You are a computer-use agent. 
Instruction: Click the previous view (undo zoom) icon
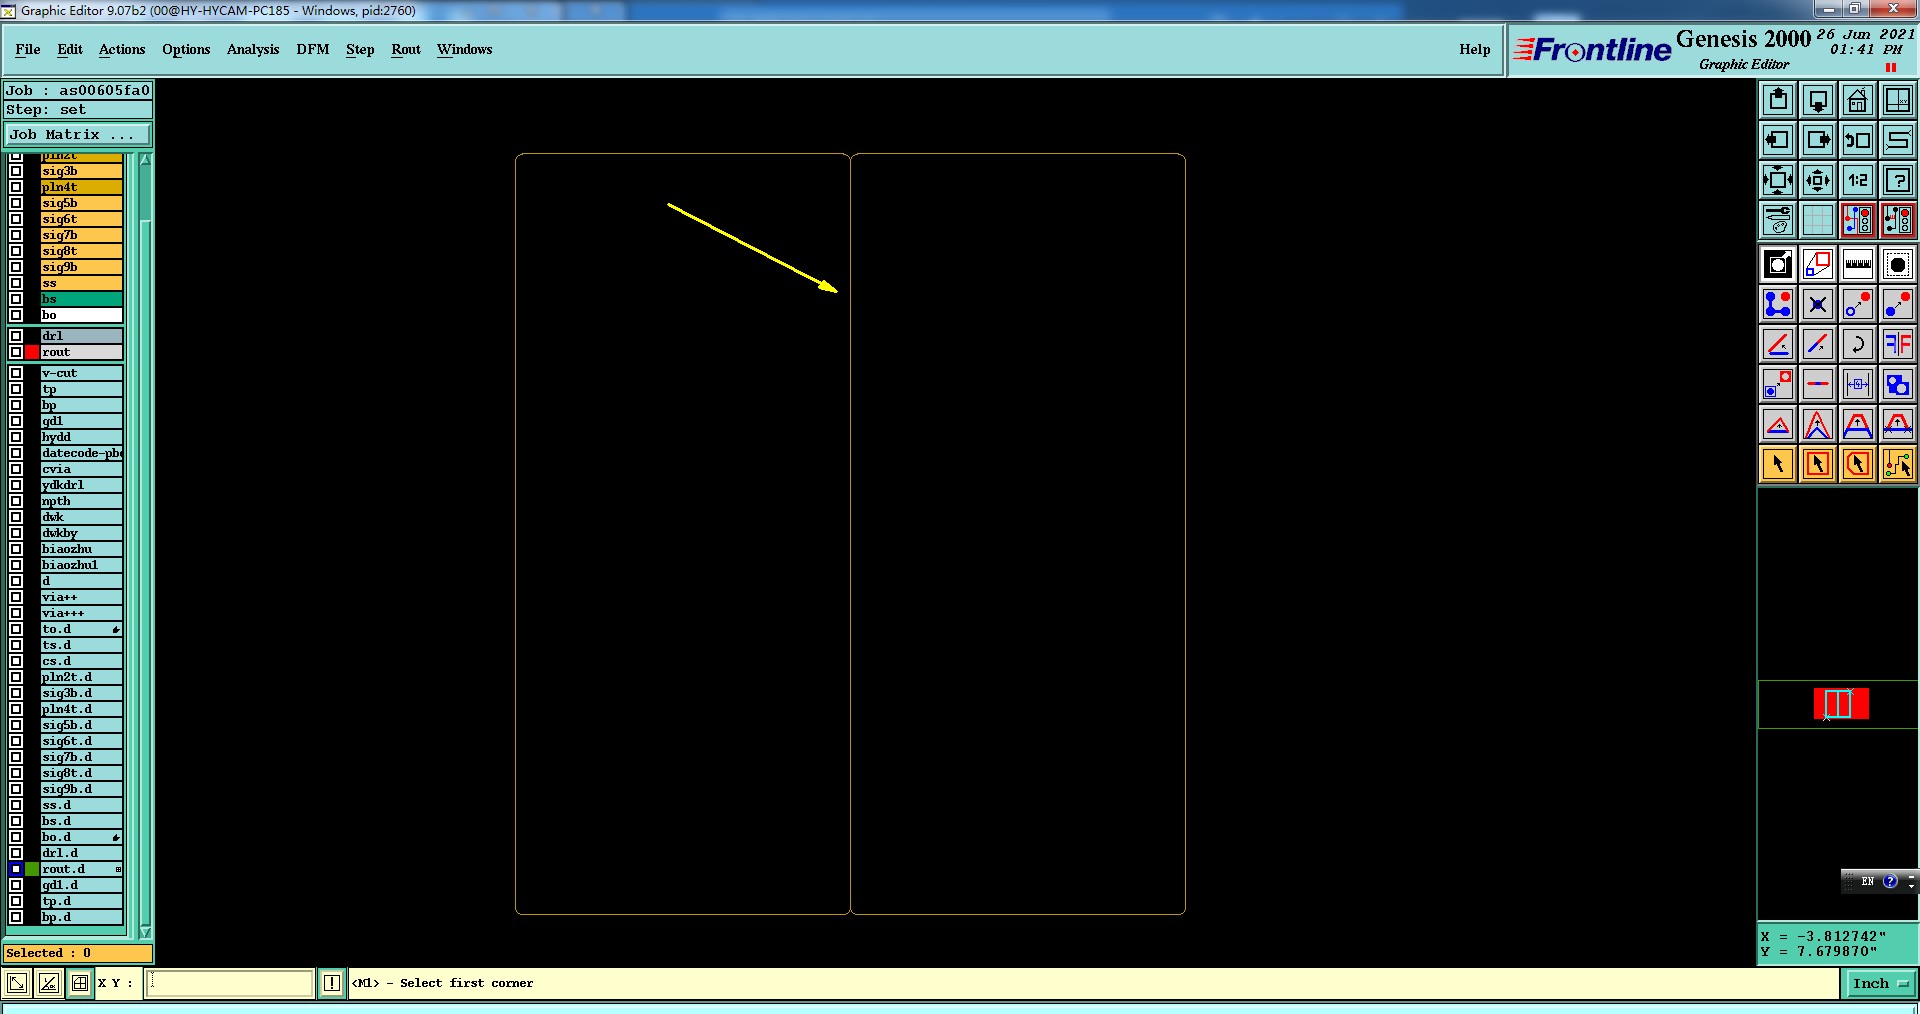point(1858,140)
